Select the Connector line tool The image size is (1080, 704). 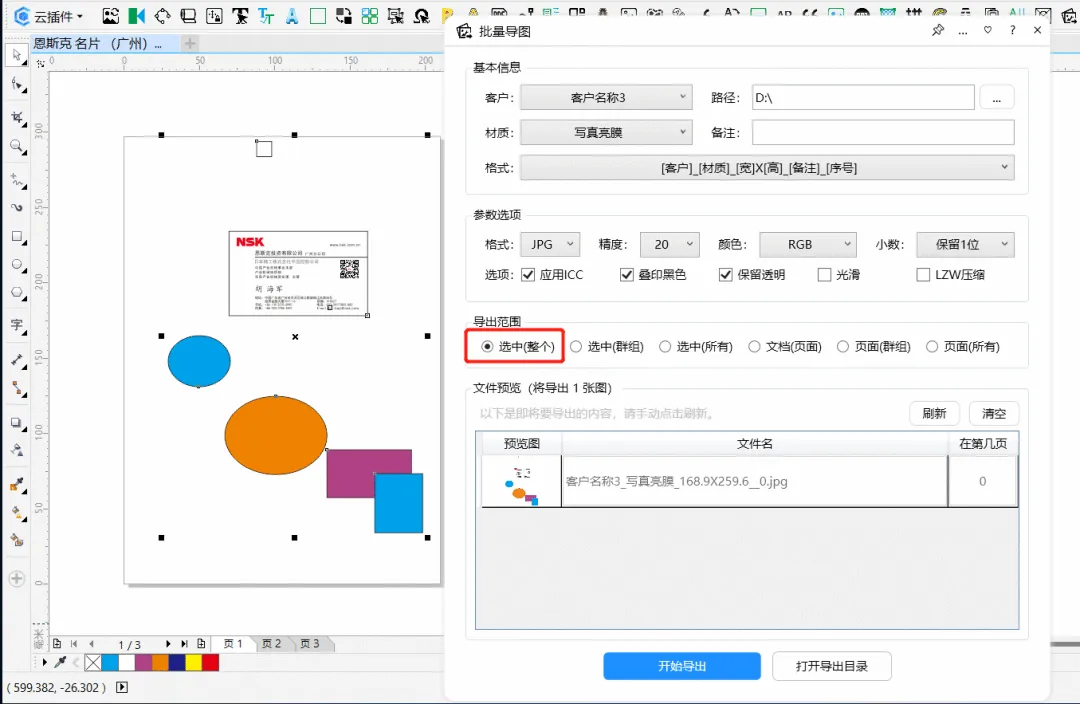(17, 389)
